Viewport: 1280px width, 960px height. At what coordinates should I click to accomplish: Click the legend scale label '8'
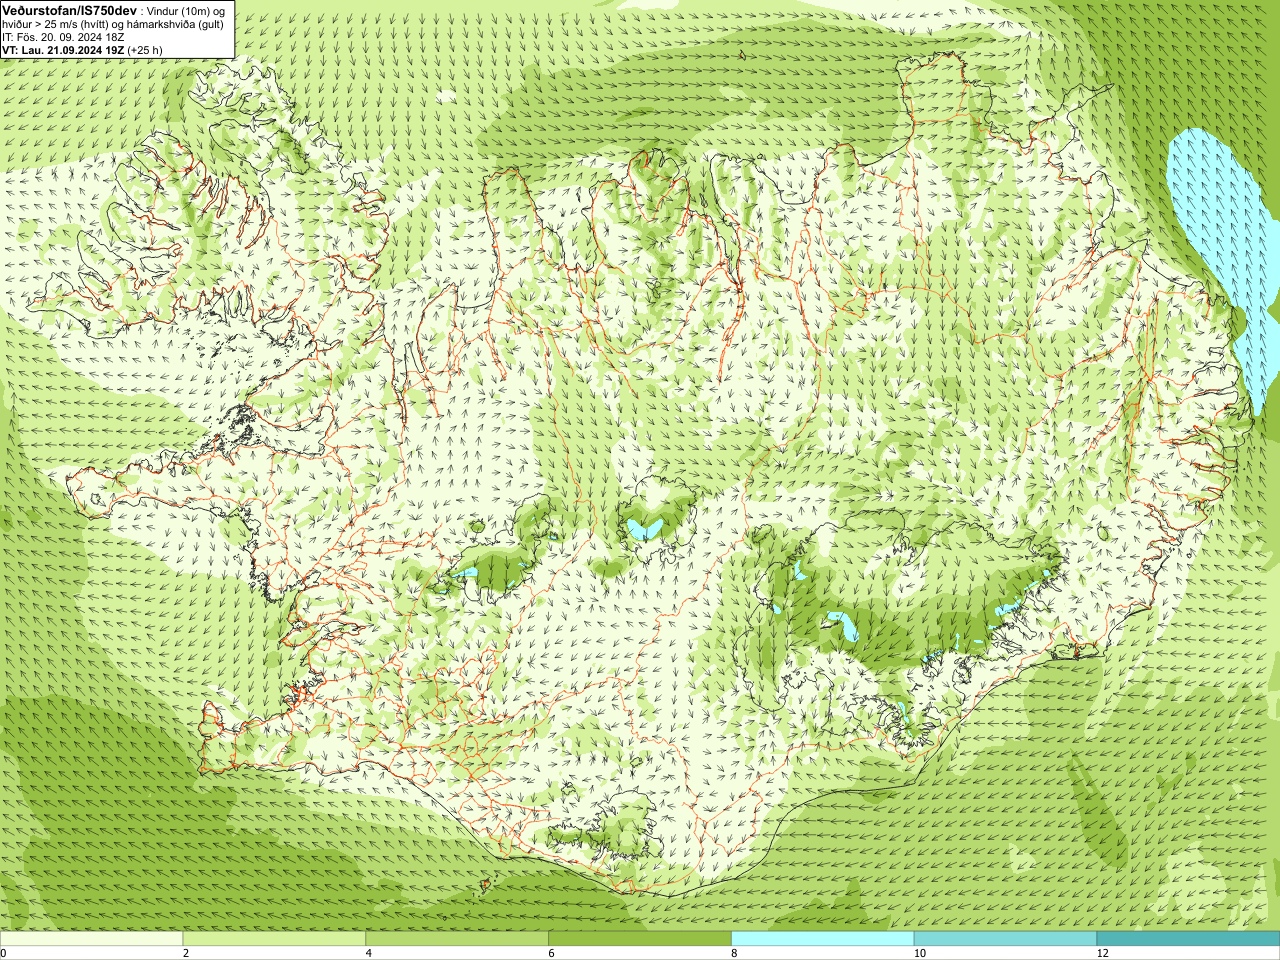[x=734, y=953]
